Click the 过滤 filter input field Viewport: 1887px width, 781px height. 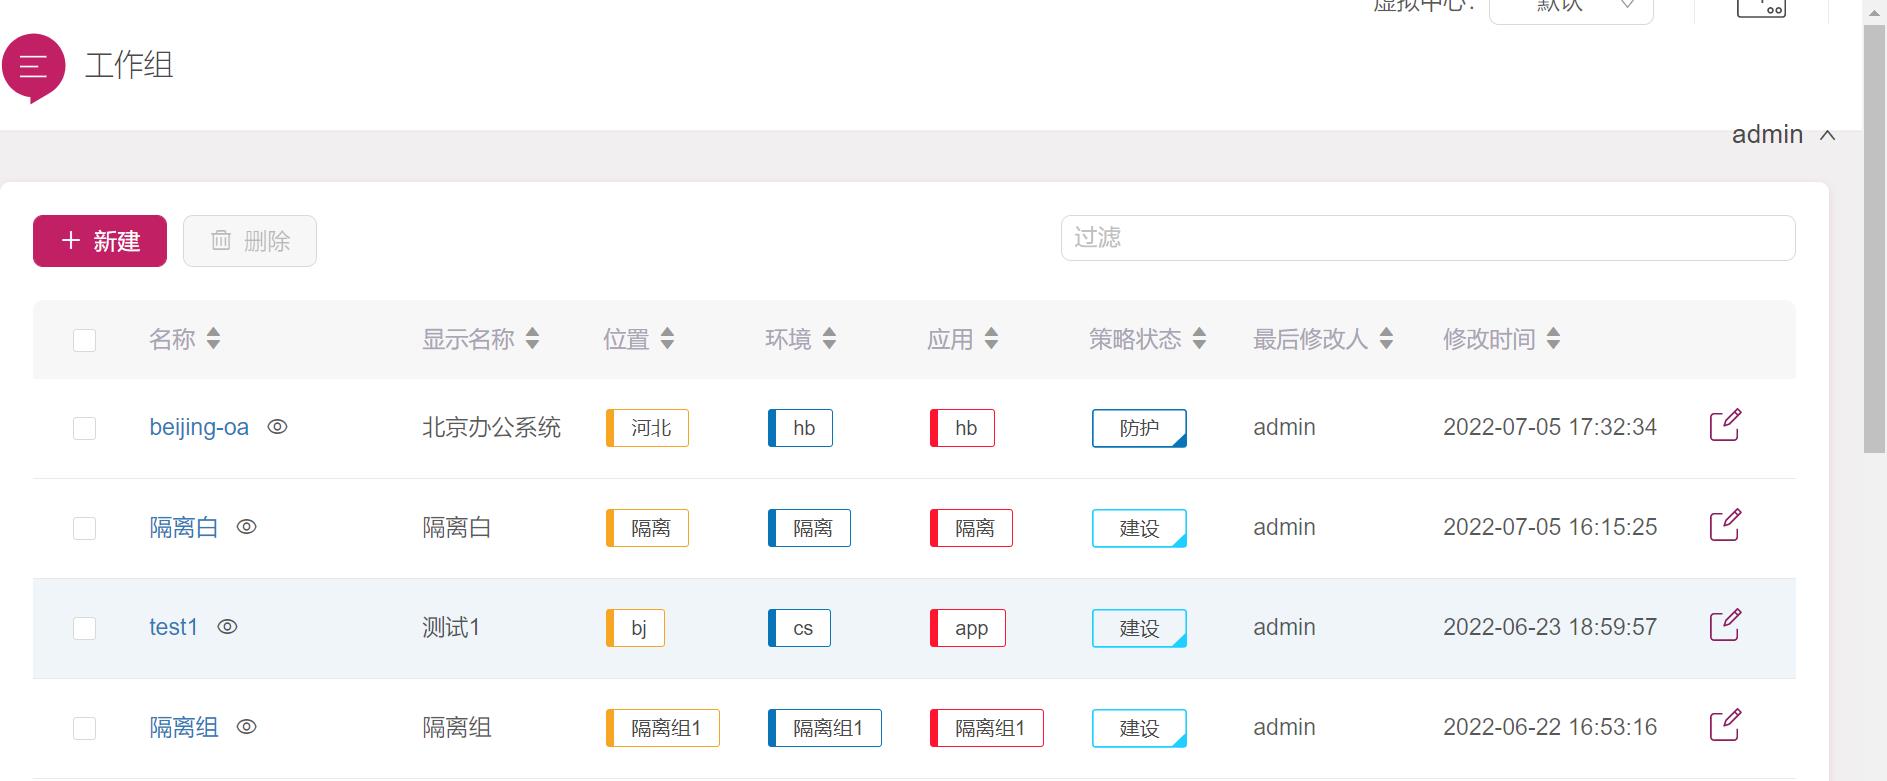(x=1427, y=238)
